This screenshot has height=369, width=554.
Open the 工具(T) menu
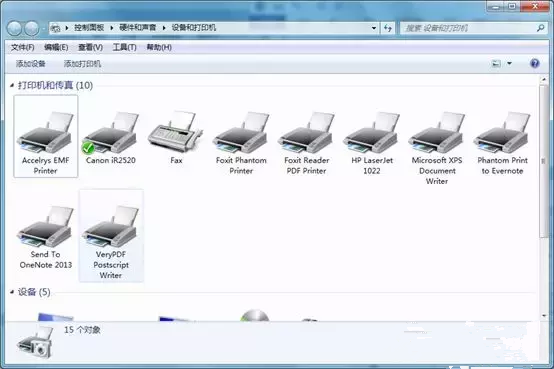[x=124, y=47]
